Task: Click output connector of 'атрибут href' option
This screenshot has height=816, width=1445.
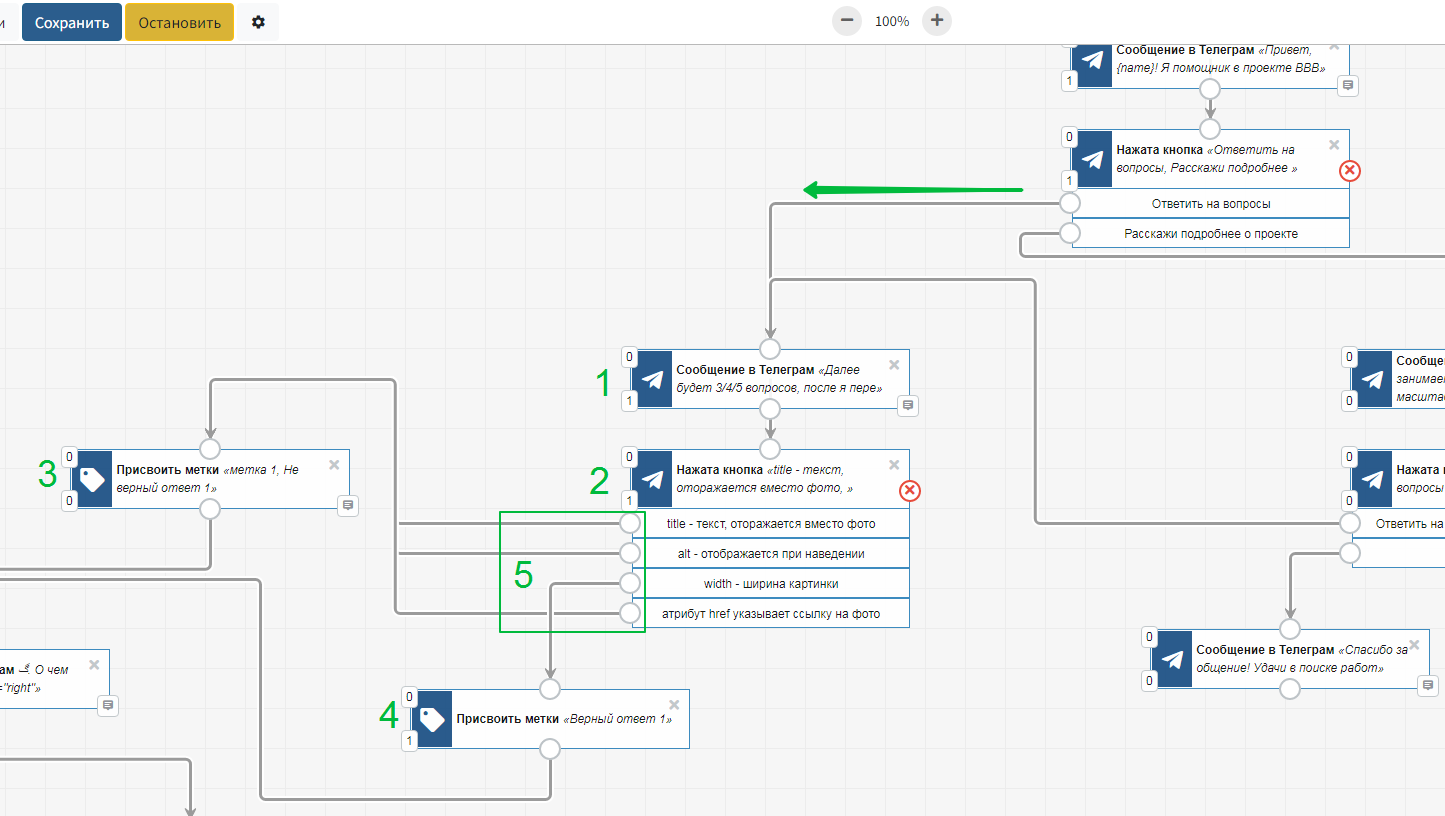Action: pyautogui.click(x=630, y=613)
